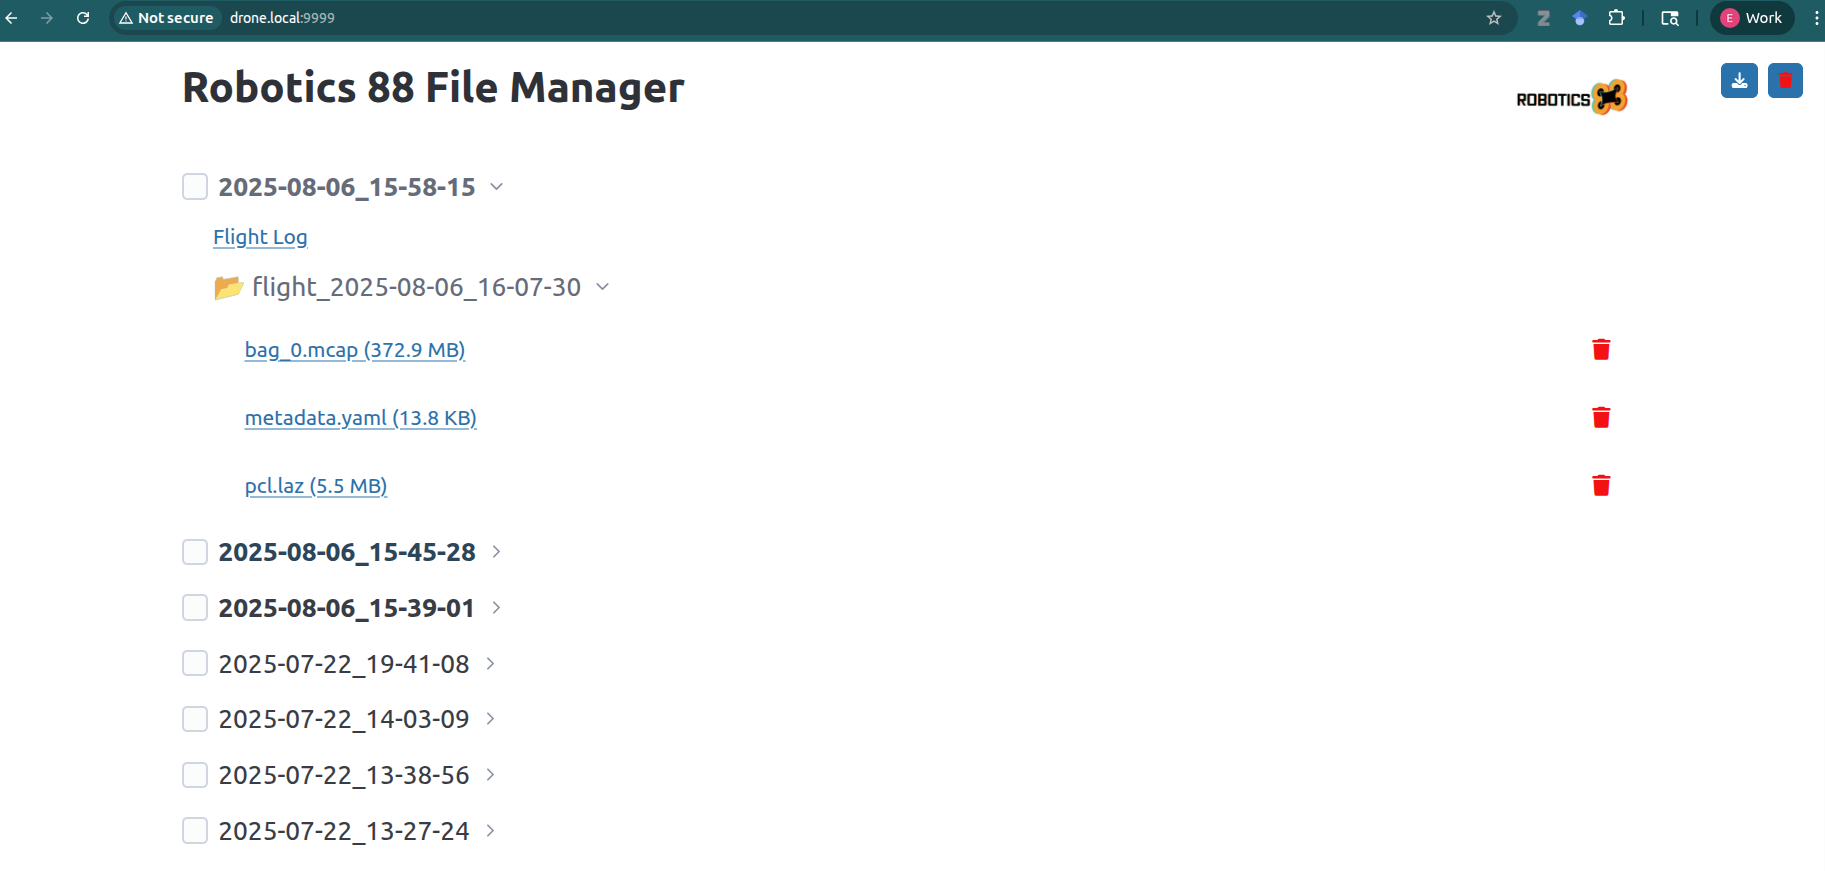Open the Flight Log link
Image resolution: width=1825 pixels, height=871 pixels.
pyautogui.click(x=260, y=237)
